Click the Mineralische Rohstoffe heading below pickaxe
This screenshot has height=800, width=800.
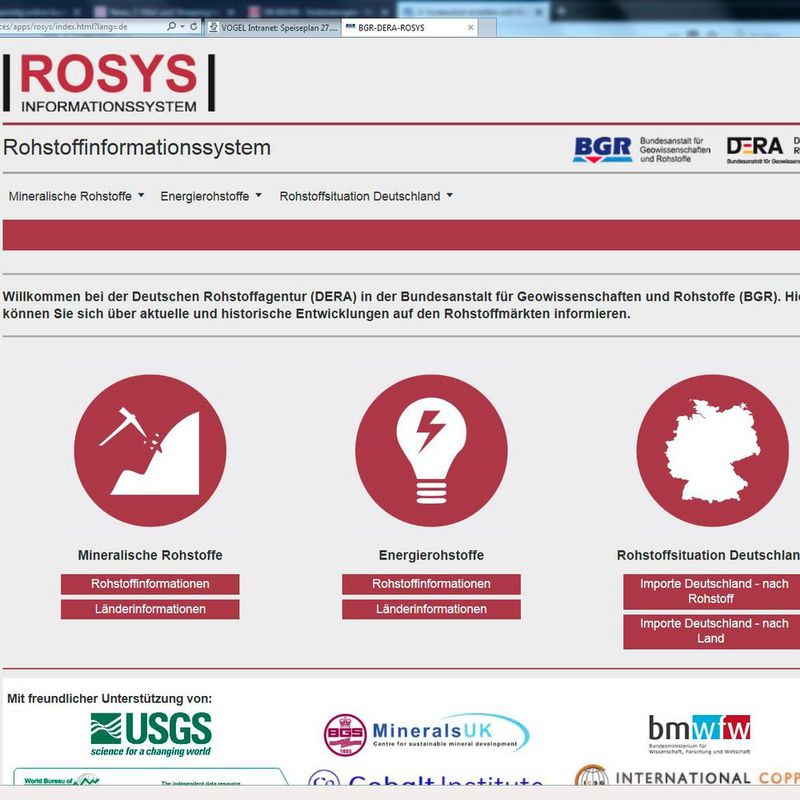[150, 555]
